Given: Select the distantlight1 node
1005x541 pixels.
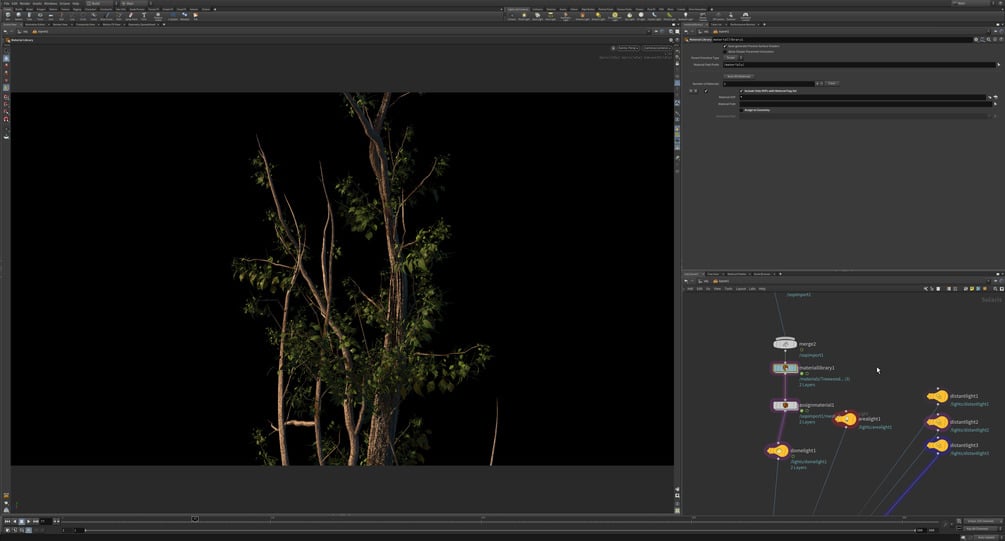Looking at the screenshot, I should [x=938, y=397].
